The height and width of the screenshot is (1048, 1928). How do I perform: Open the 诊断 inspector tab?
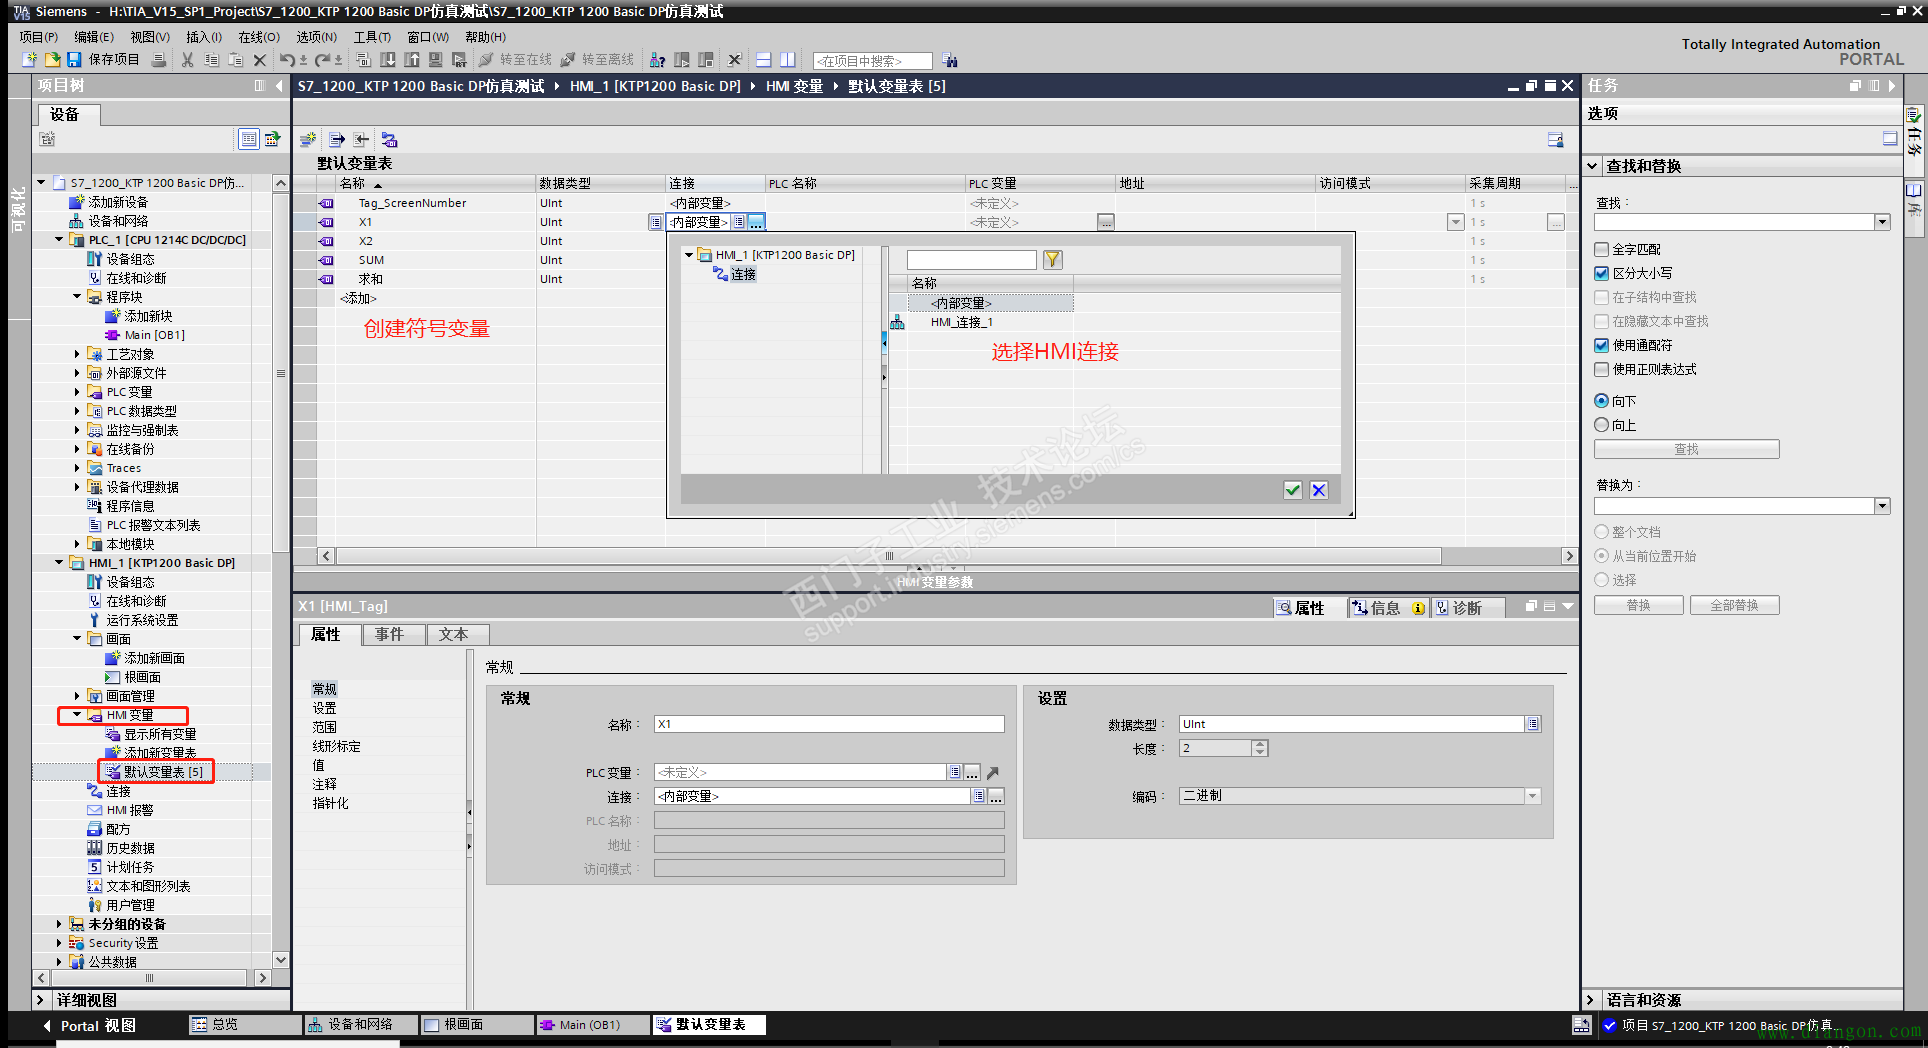(1467, 608)
